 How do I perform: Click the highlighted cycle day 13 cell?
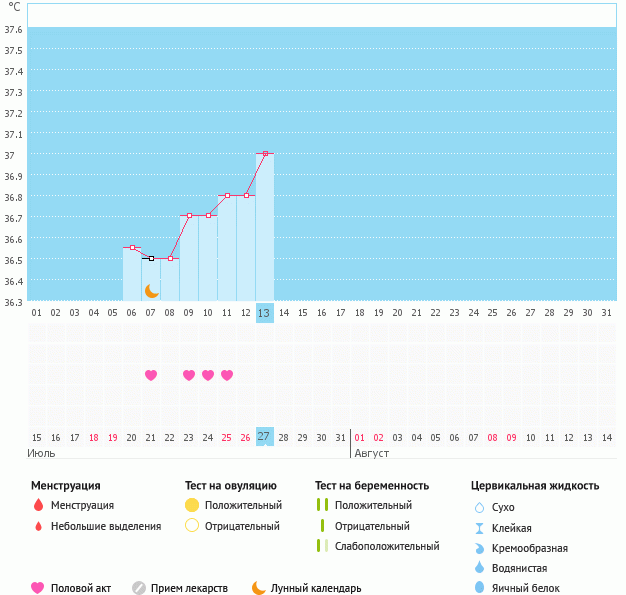[x=264, y=312]
